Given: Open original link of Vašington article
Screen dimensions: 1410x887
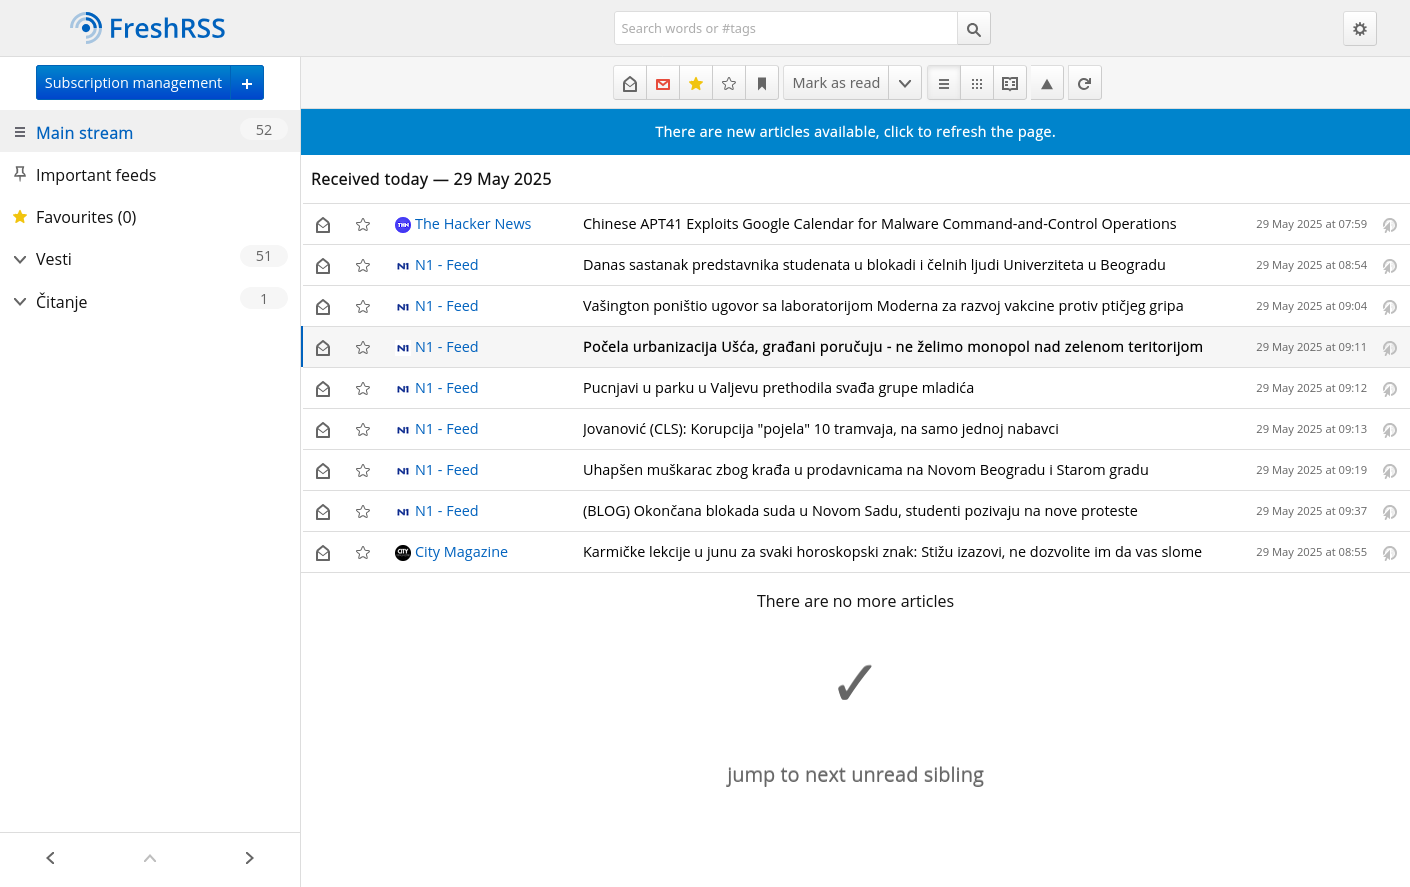Looking at the screenshot, I should (x=1390, y=307).
